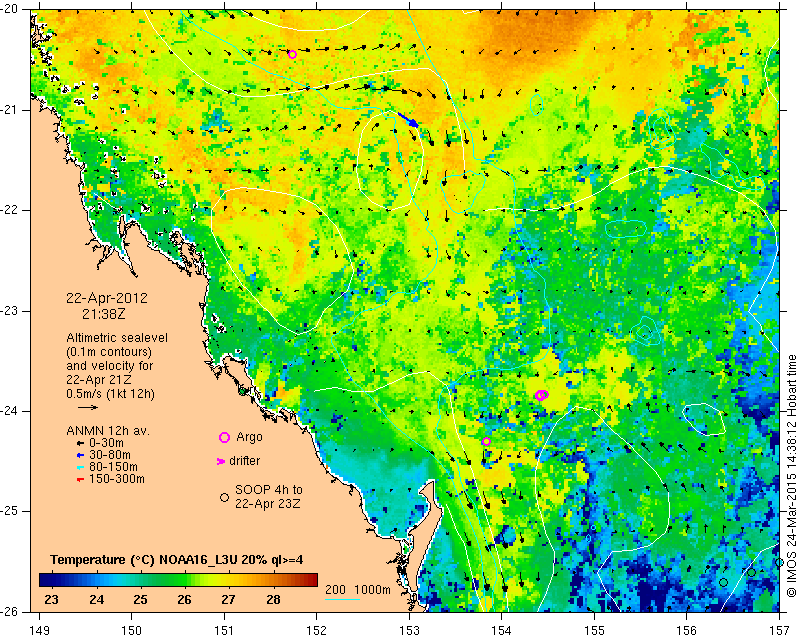Screen dimensions: 800x640
Task: Click the dark red end of the temperature colour bar
Action: coord(310,580)
